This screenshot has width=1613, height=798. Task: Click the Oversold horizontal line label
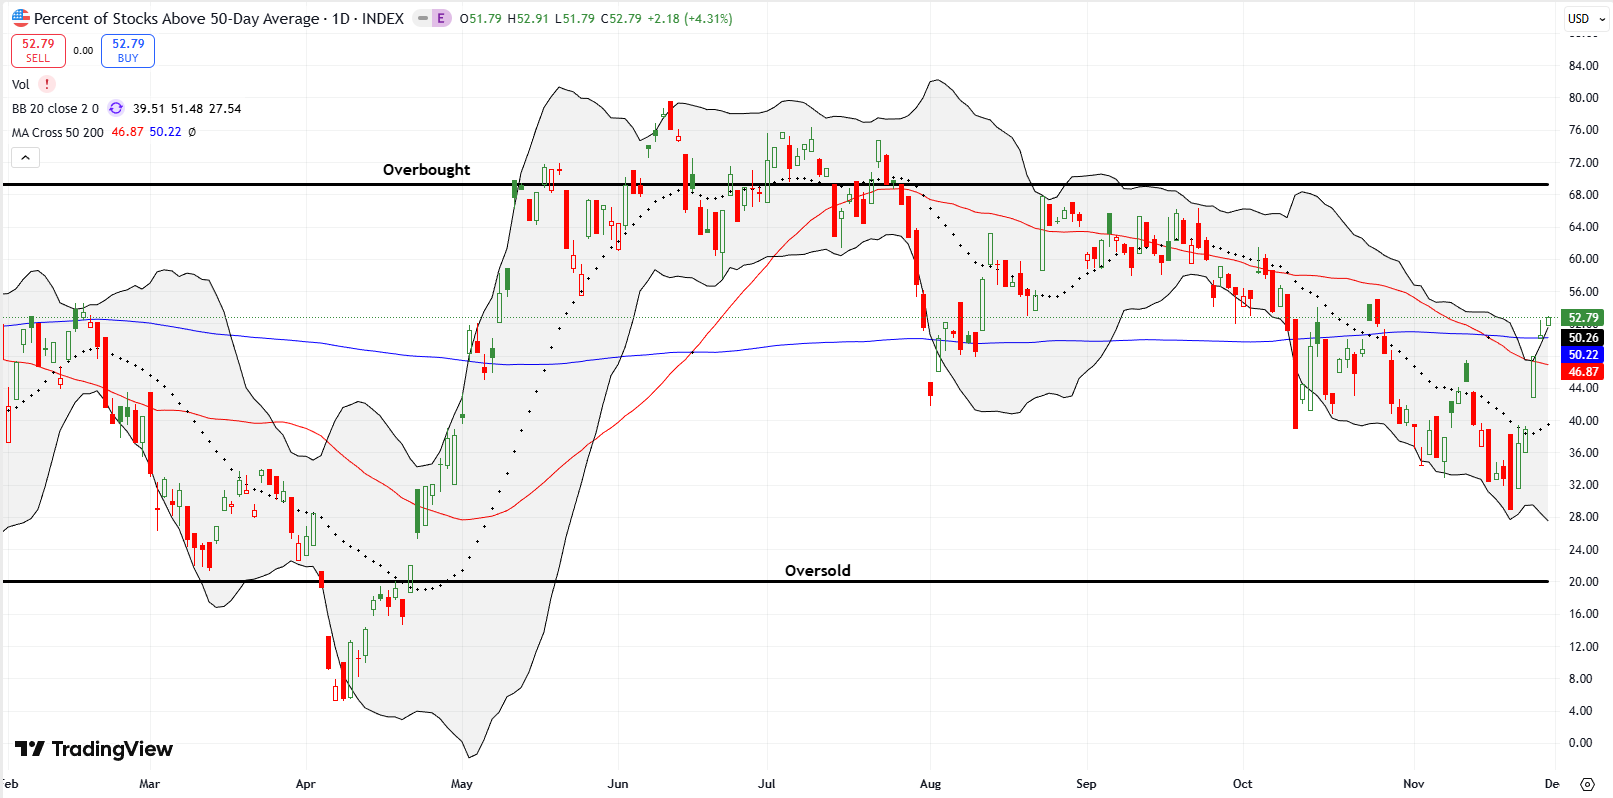point(817,571)
